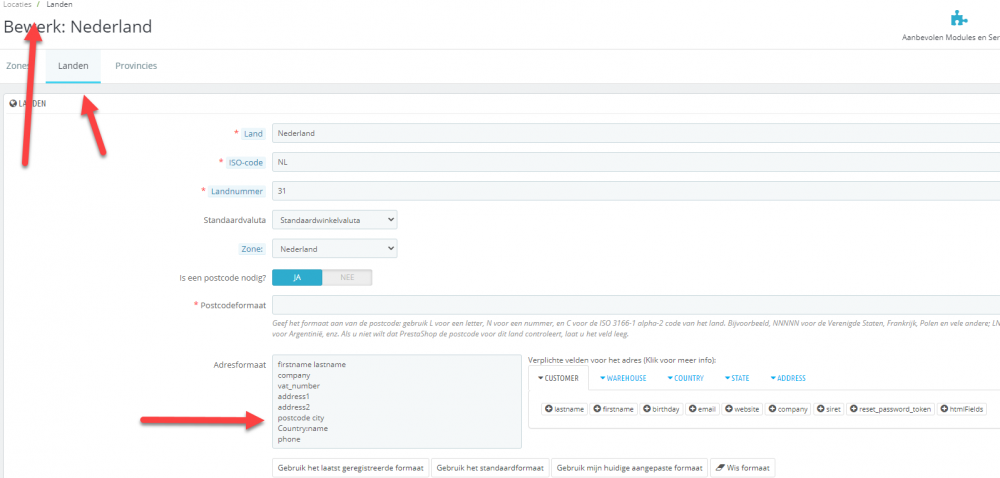Open the CUSTOMER fields tab
Viewport: 1000px width, 478px height.
(558, 378)
